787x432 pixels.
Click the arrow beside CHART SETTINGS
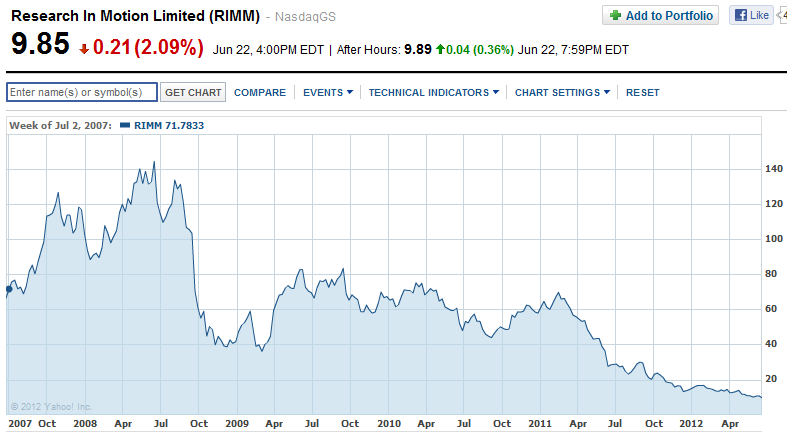click(x=607, y=92)
